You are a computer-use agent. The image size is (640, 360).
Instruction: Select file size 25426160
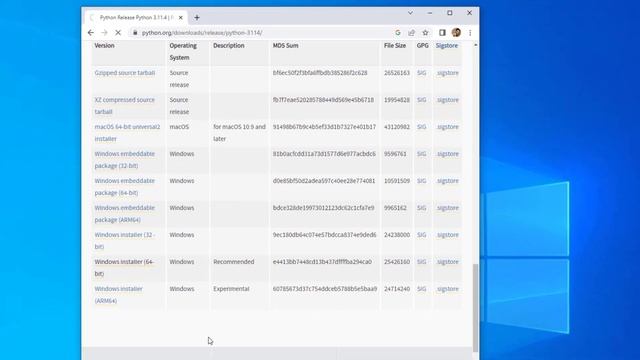pyautogui.click(x=397, y=262)
